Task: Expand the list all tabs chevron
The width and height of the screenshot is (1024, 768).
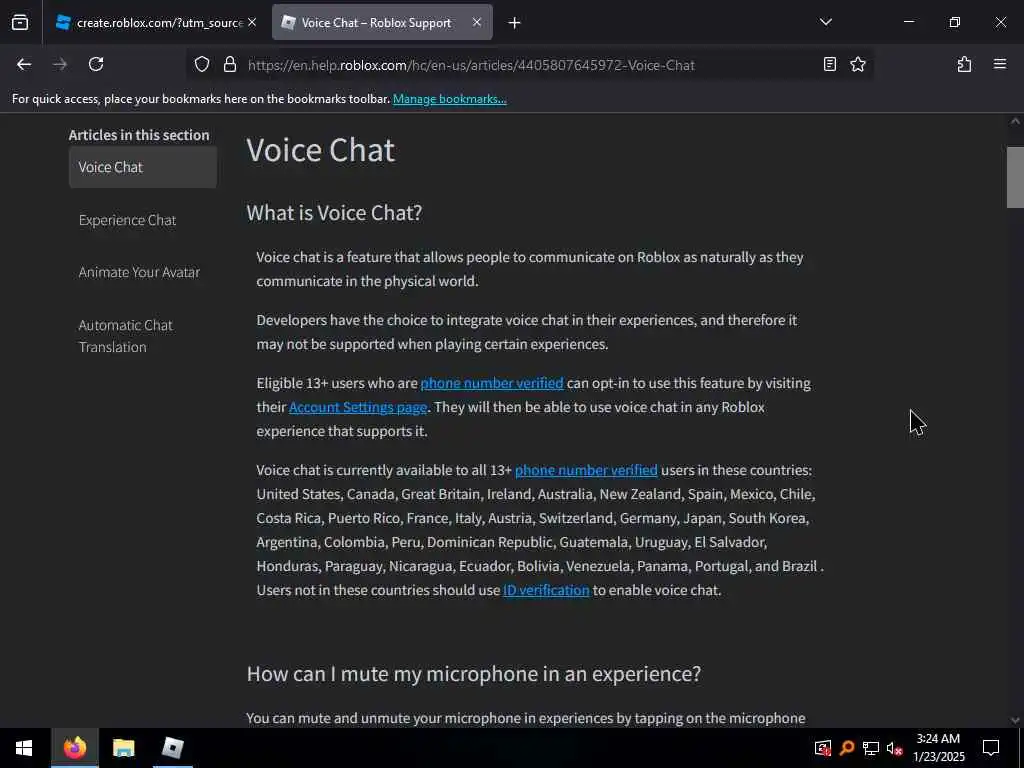Action: (x=825, y=22)
